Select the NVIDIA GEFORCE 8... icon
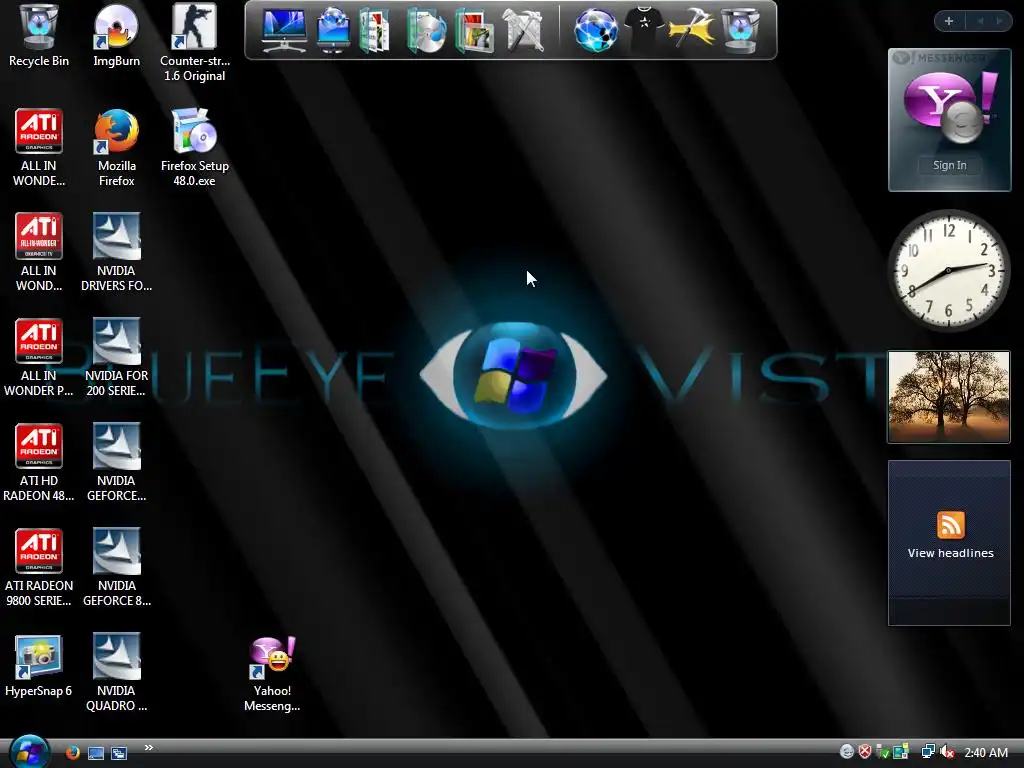This screenshot has width=1024, height=768. (x=116, y=568)
